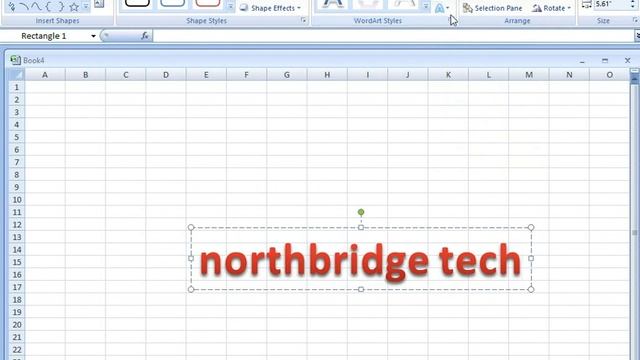640x360 pixels.
Task: Click cell B3 in the worksheet
Action: (85, 112)
